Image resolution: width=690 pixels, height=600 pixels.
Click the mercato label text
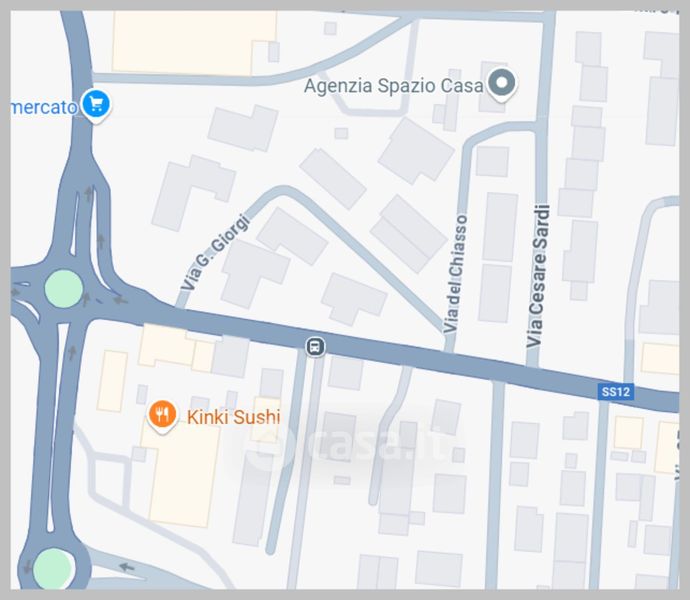pyautogui.click(x=44, y=107)
